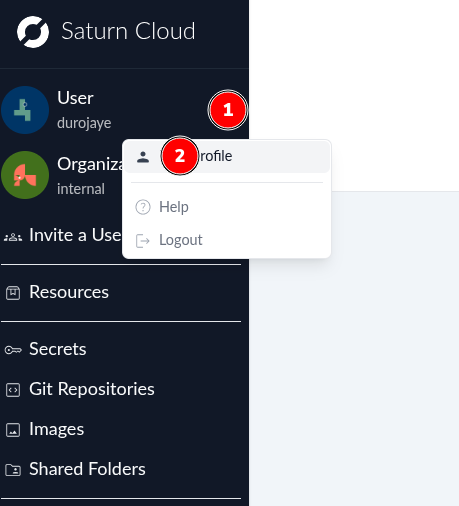The width and height of the screenshot is (459, 506).
Task: Open Invite a User
Action: tap(75, 235)
